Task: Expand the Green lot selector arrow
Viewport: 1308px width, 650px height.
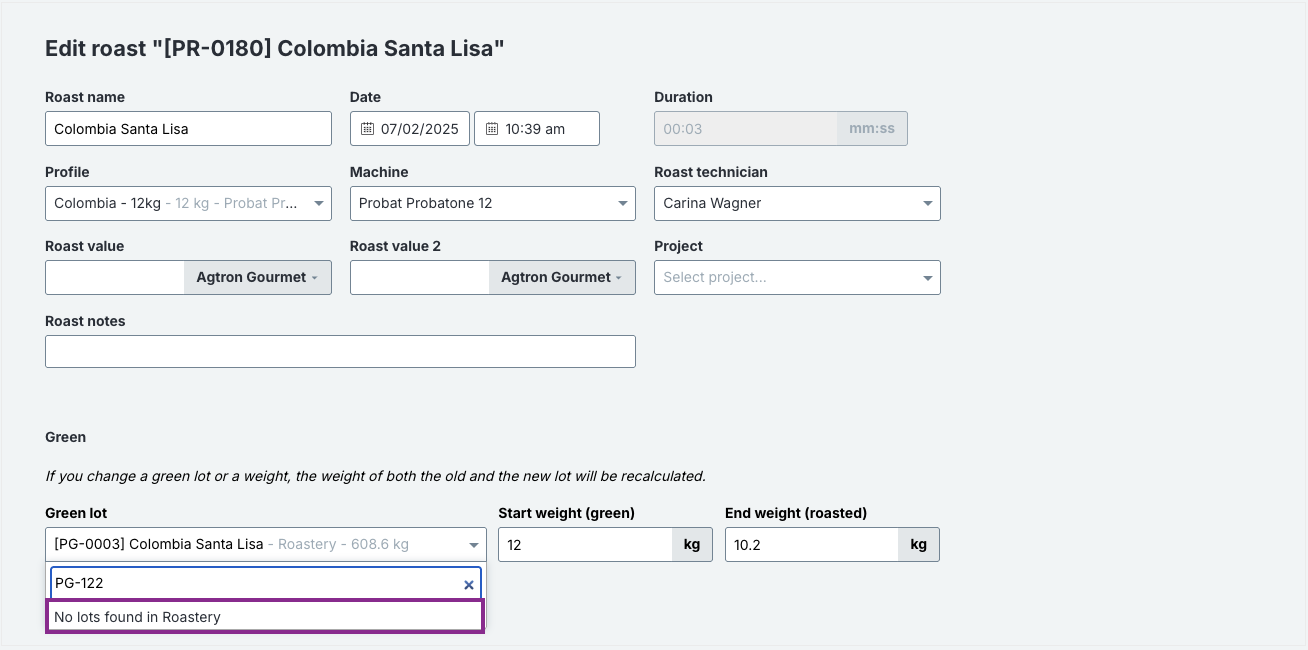Action: click(x=474, y=545)
